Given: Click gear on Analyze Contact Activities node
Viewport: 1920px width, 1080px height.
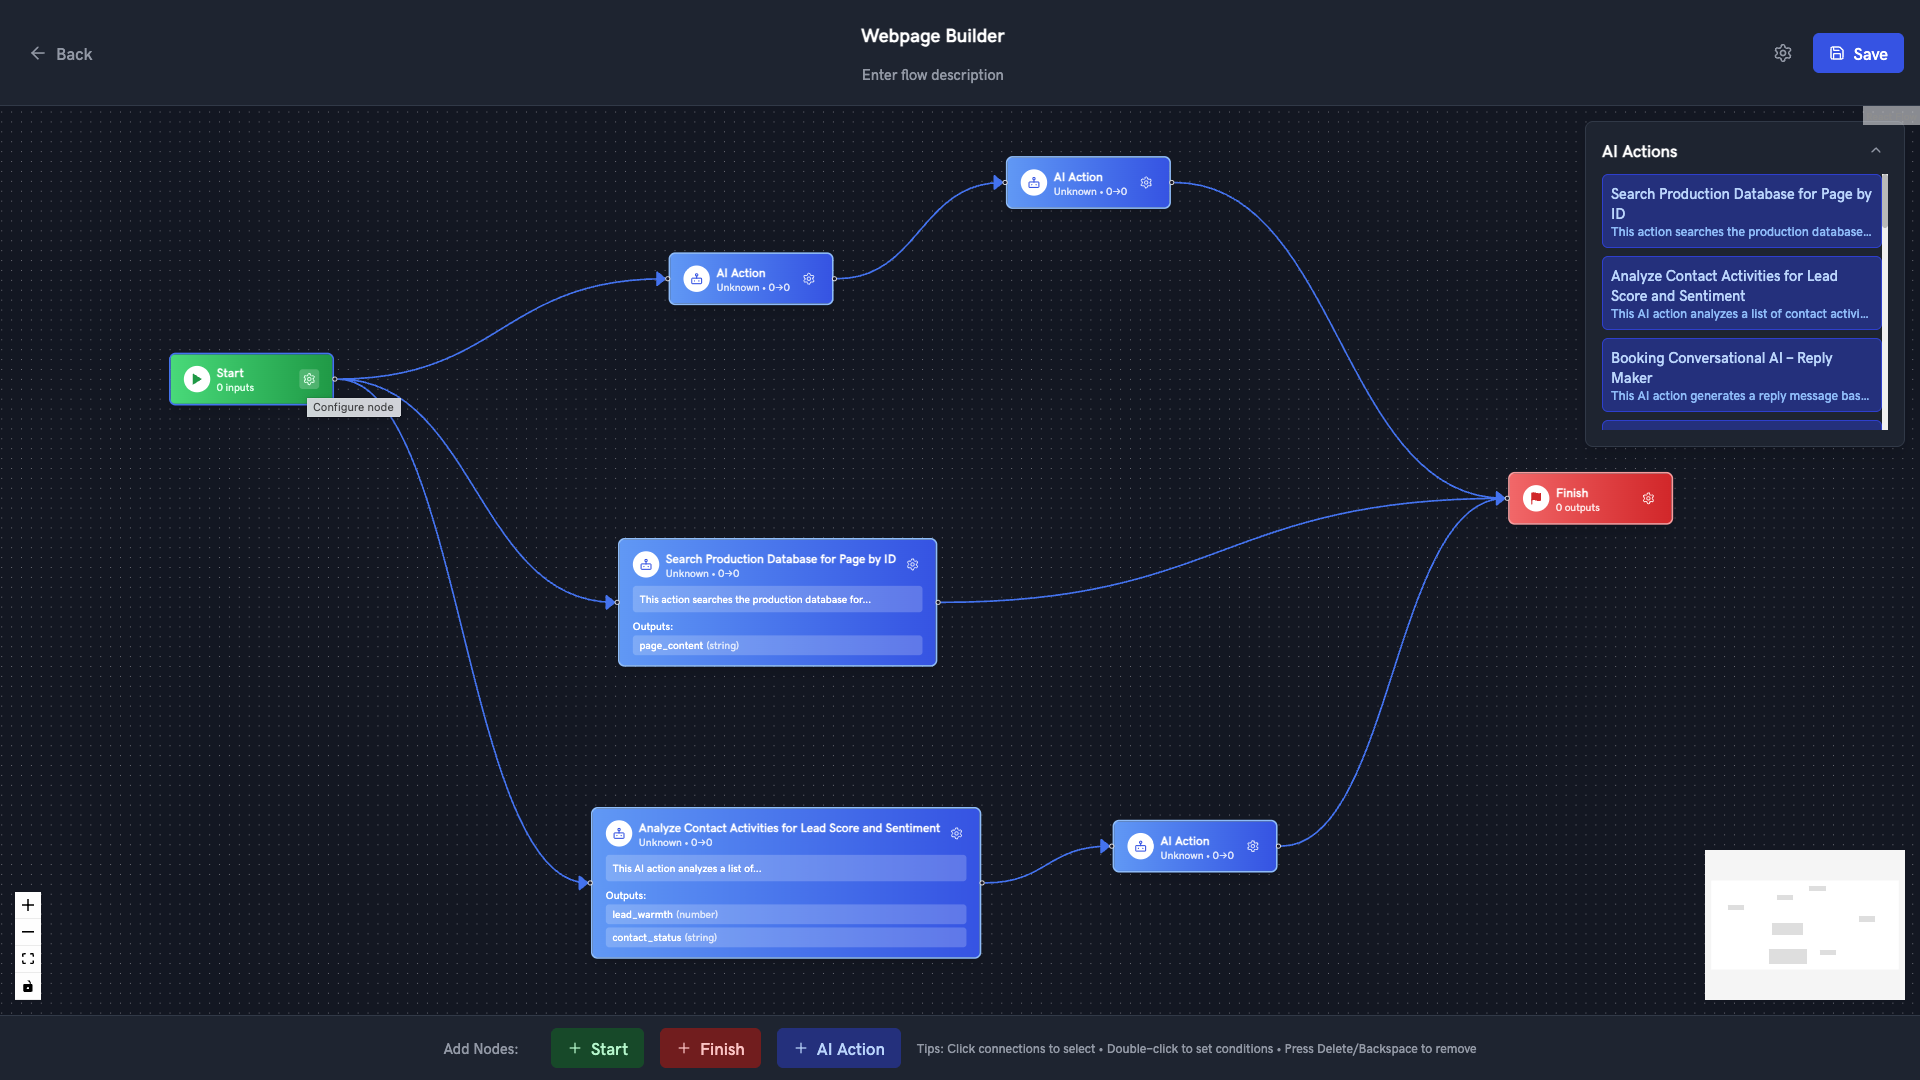Looking at the screenshot, I should [x=956, y=834].
